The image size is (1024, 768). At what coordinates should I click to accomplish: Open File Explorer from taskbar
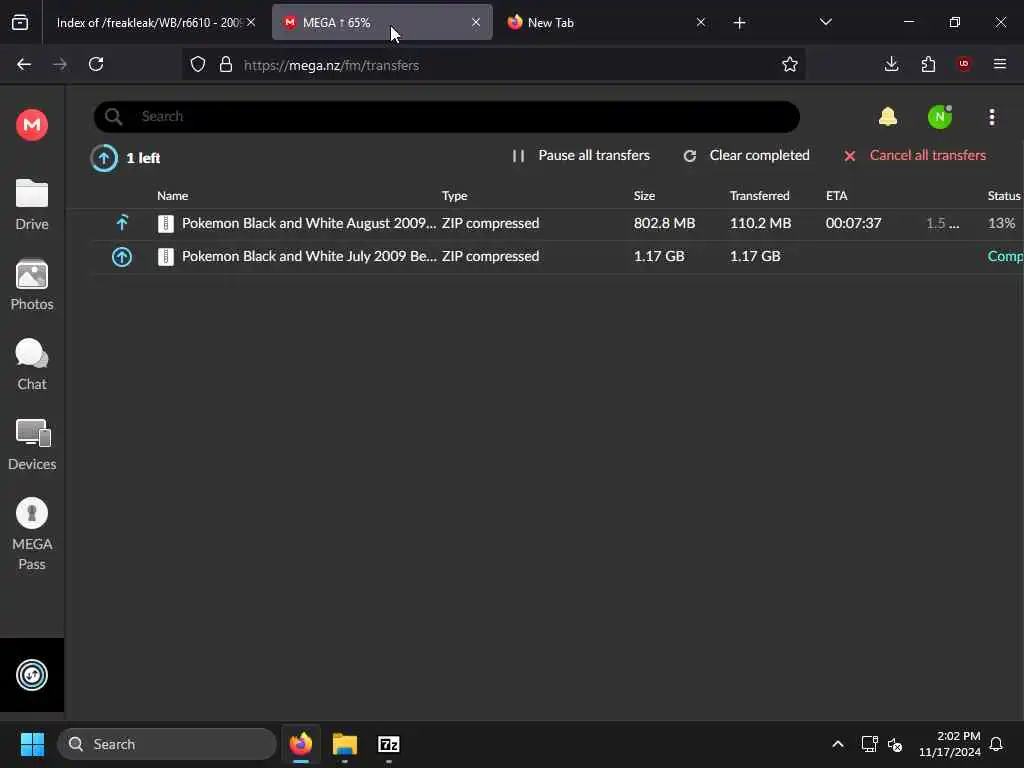point(345,744)
